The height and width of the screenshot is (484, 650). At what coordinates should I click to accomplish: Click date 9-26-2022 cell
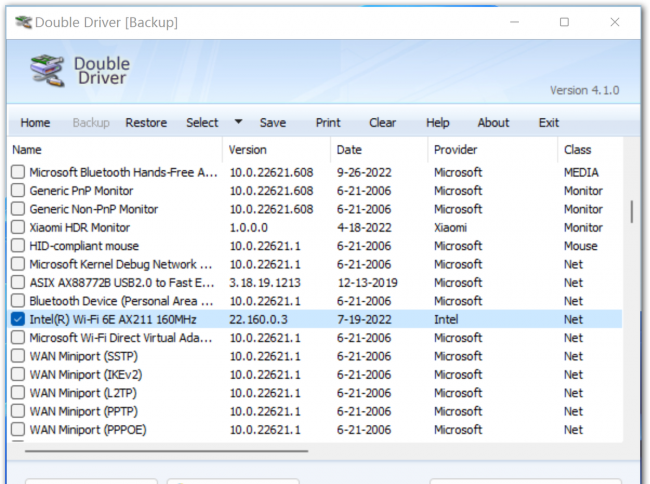364,172
